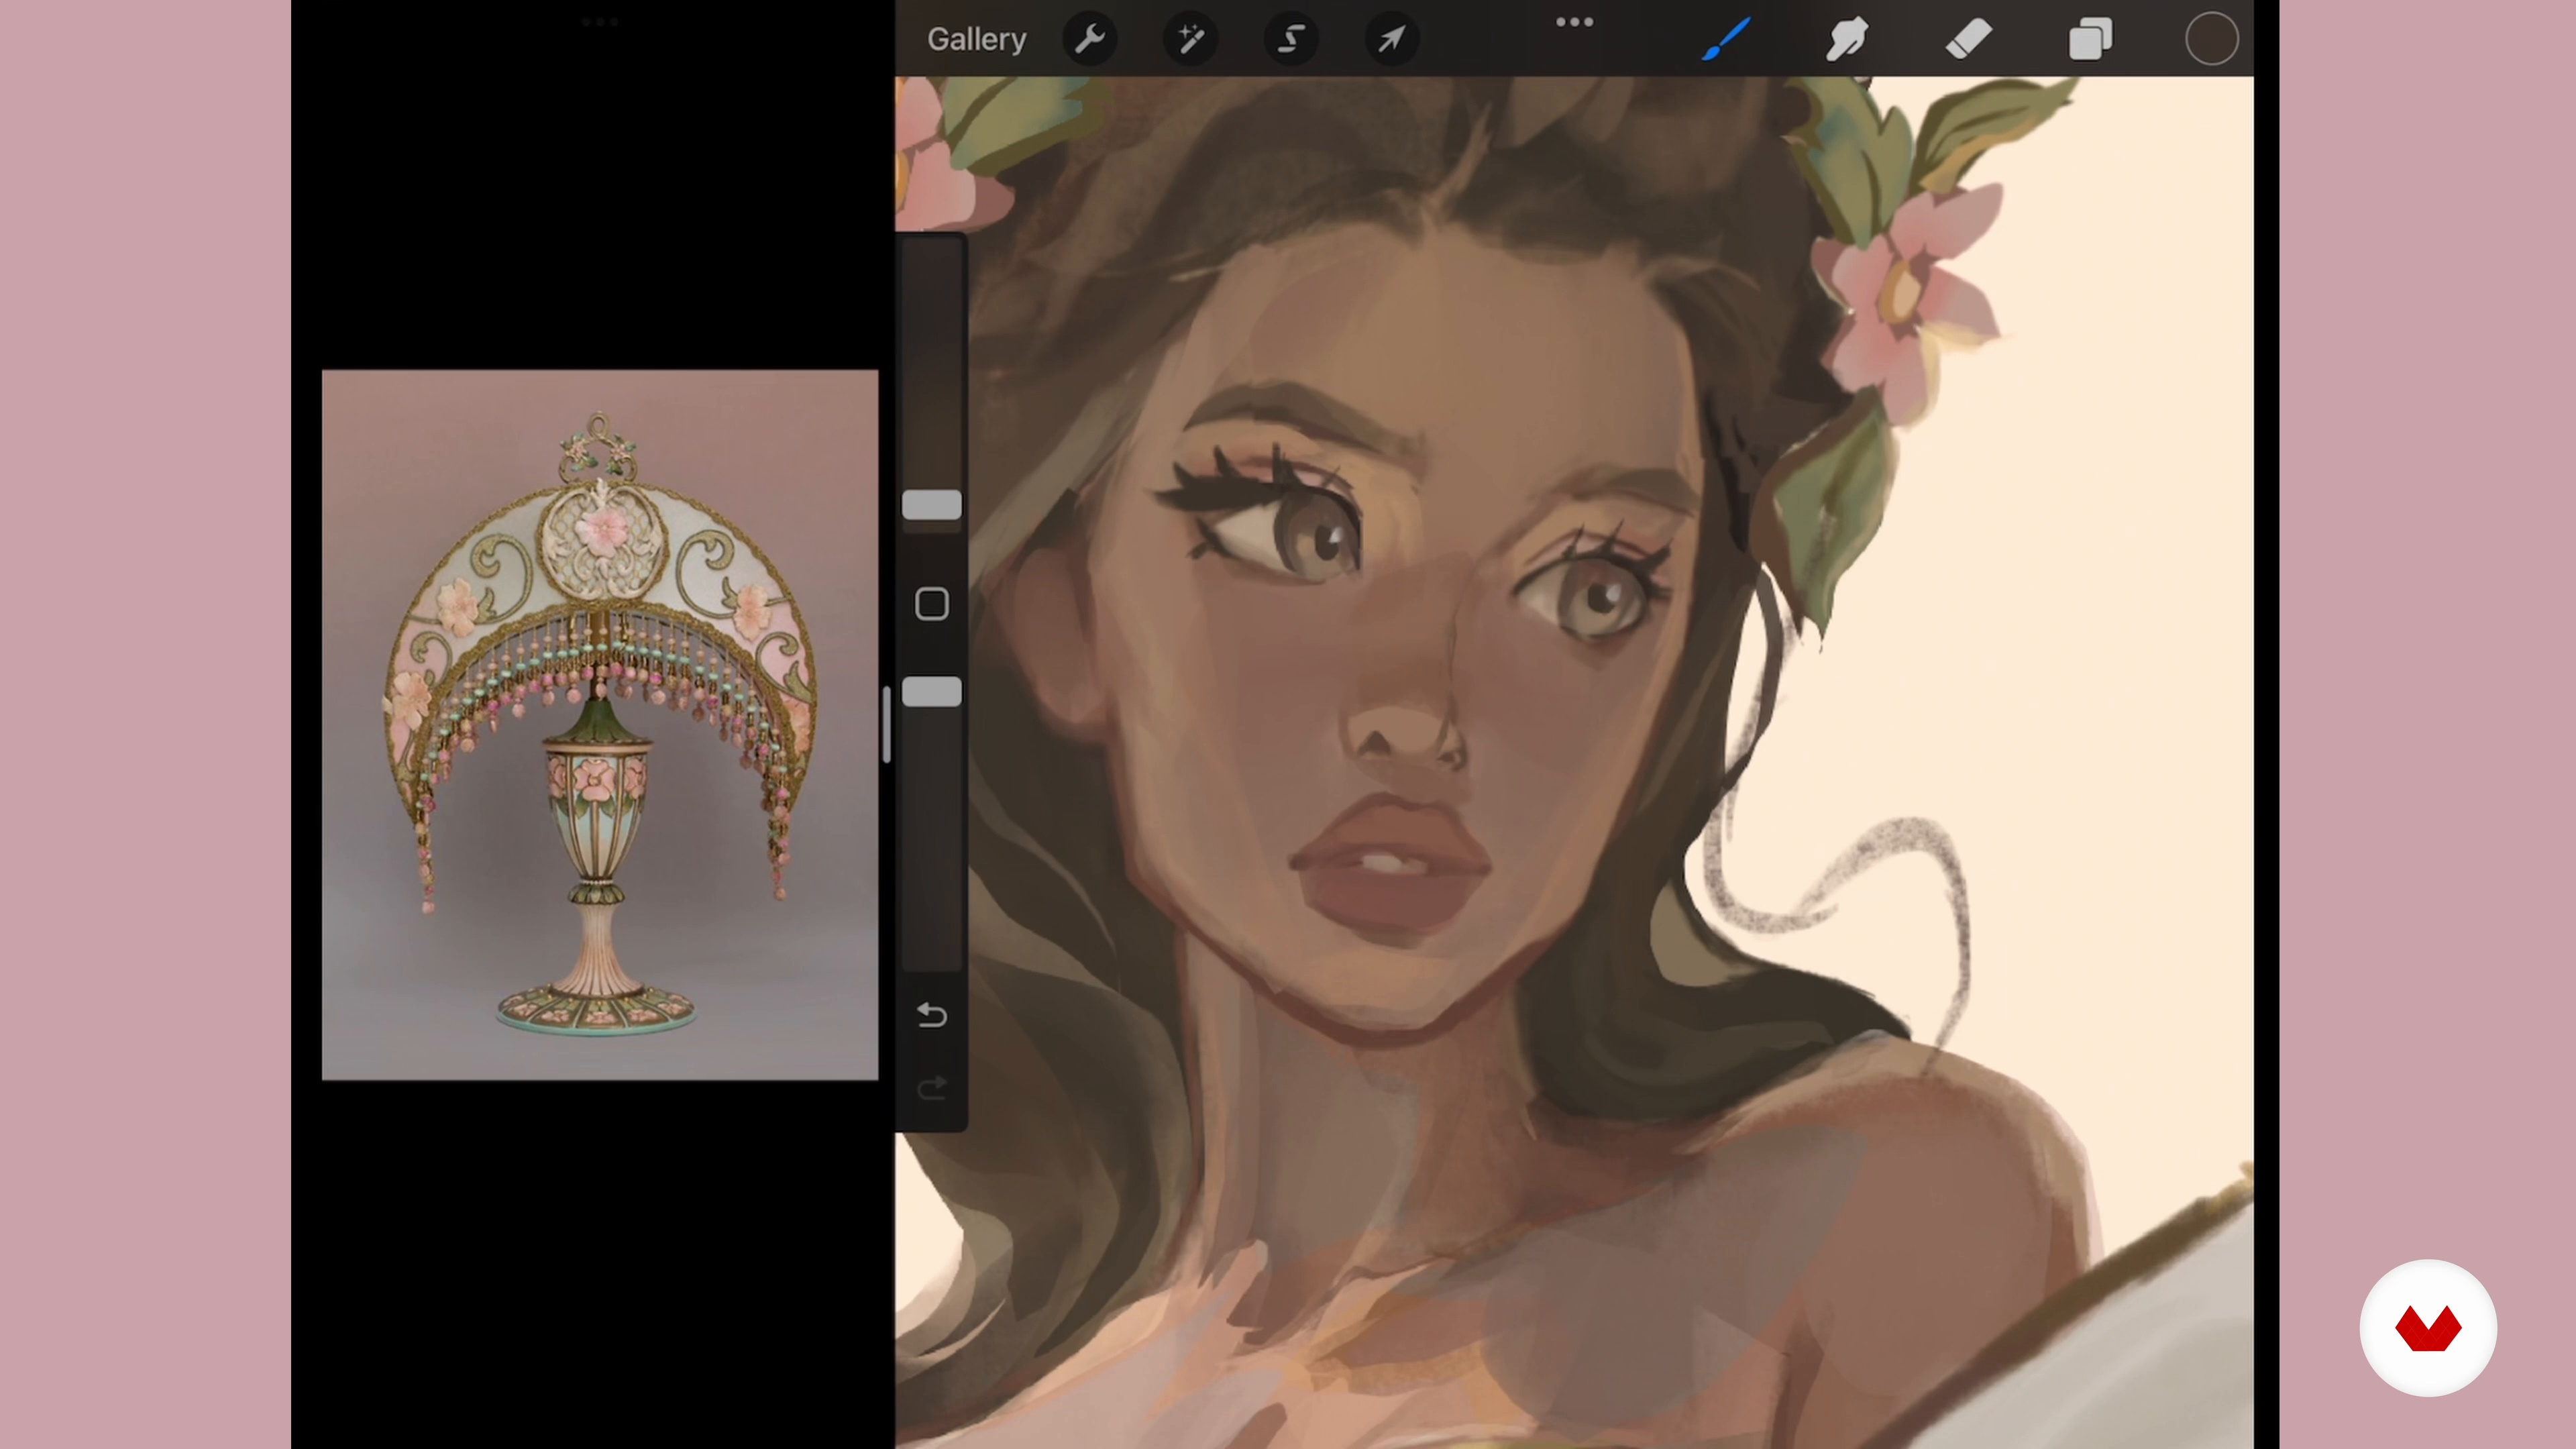Select the Smudge tool
This screenshot has height=1449, width=2576.
point(1847,39)
